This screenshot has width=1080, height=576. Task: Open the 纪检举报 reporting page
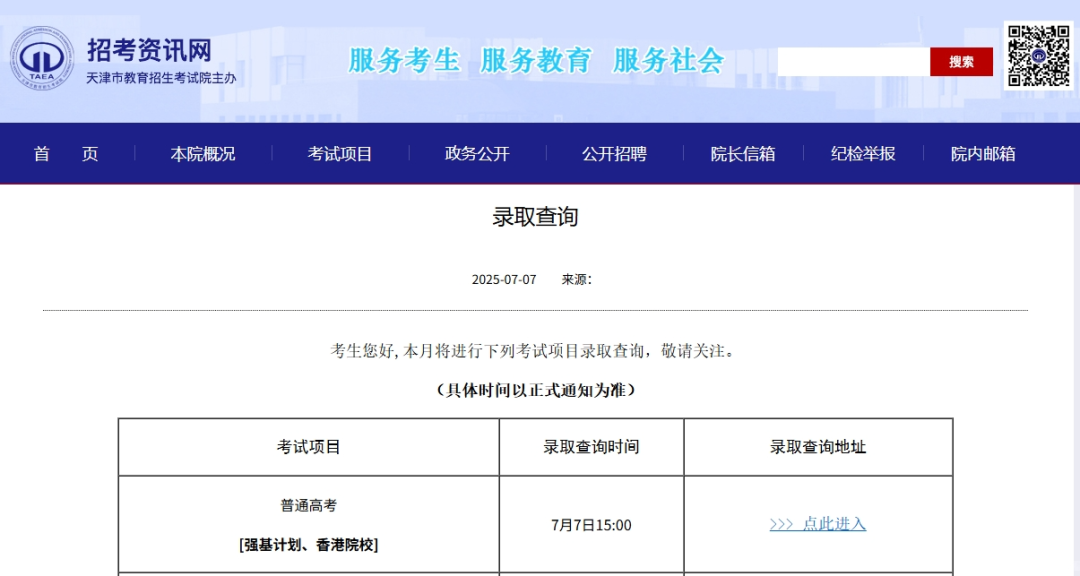866,154
